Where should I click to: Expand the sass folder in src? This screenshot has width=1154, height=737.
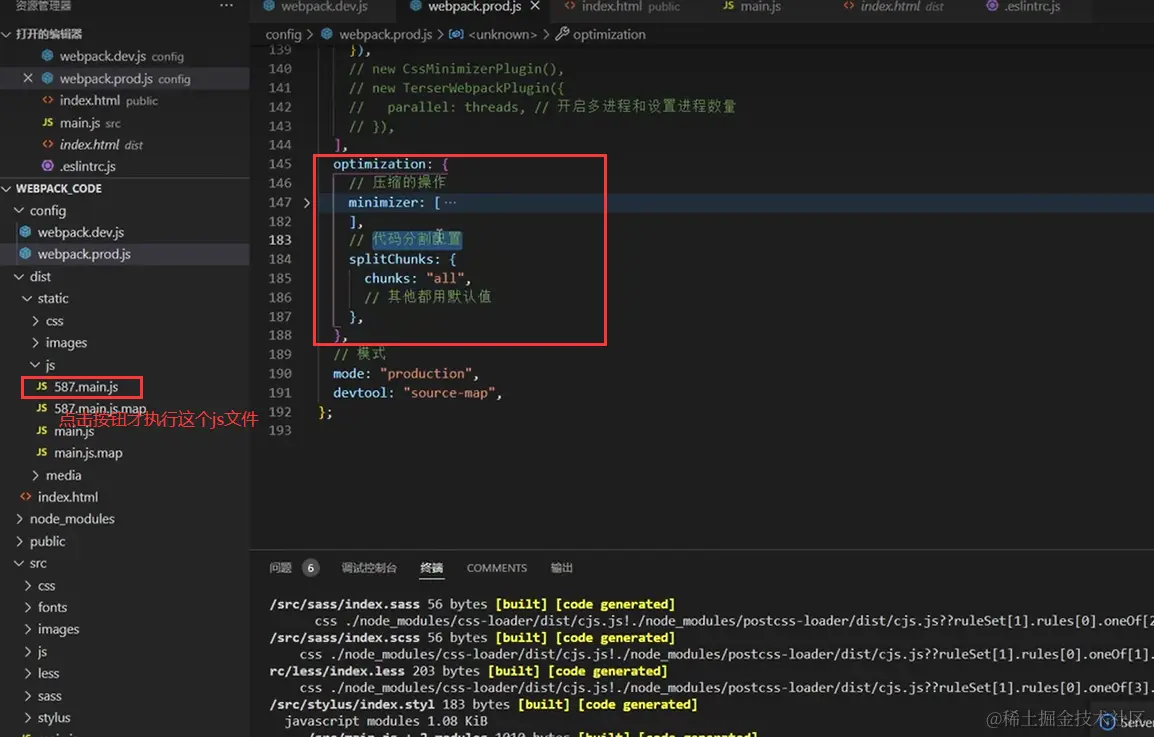[x=27, y=696]
